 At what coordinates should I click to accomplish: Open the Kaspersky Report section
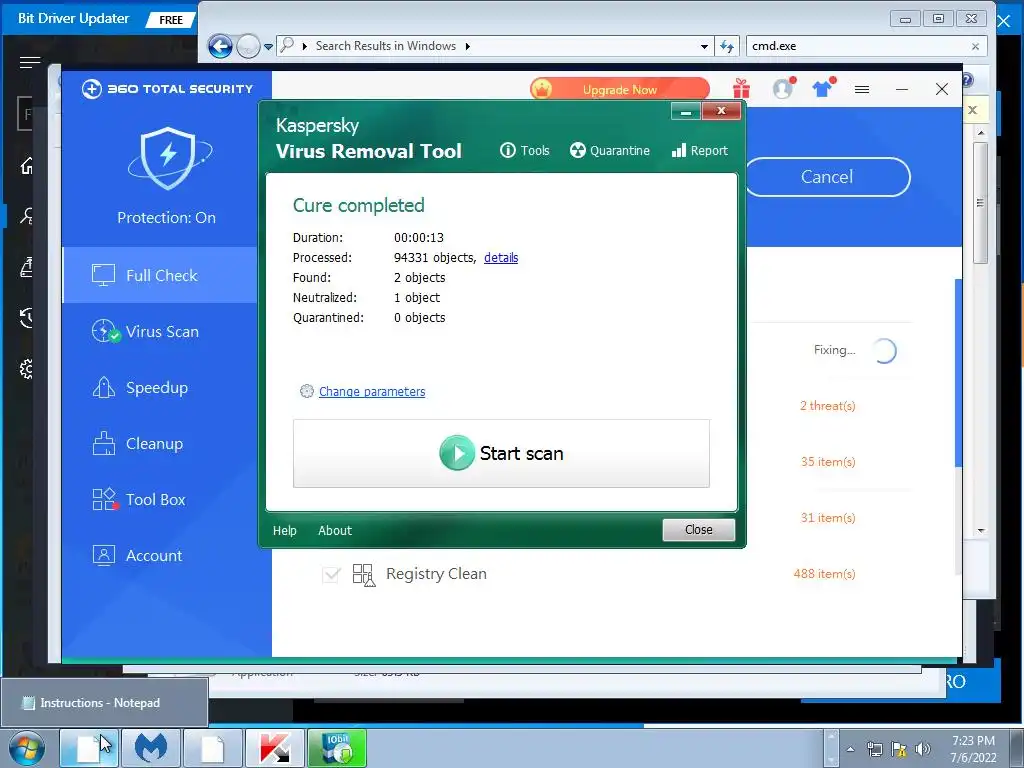click(699, 151)
